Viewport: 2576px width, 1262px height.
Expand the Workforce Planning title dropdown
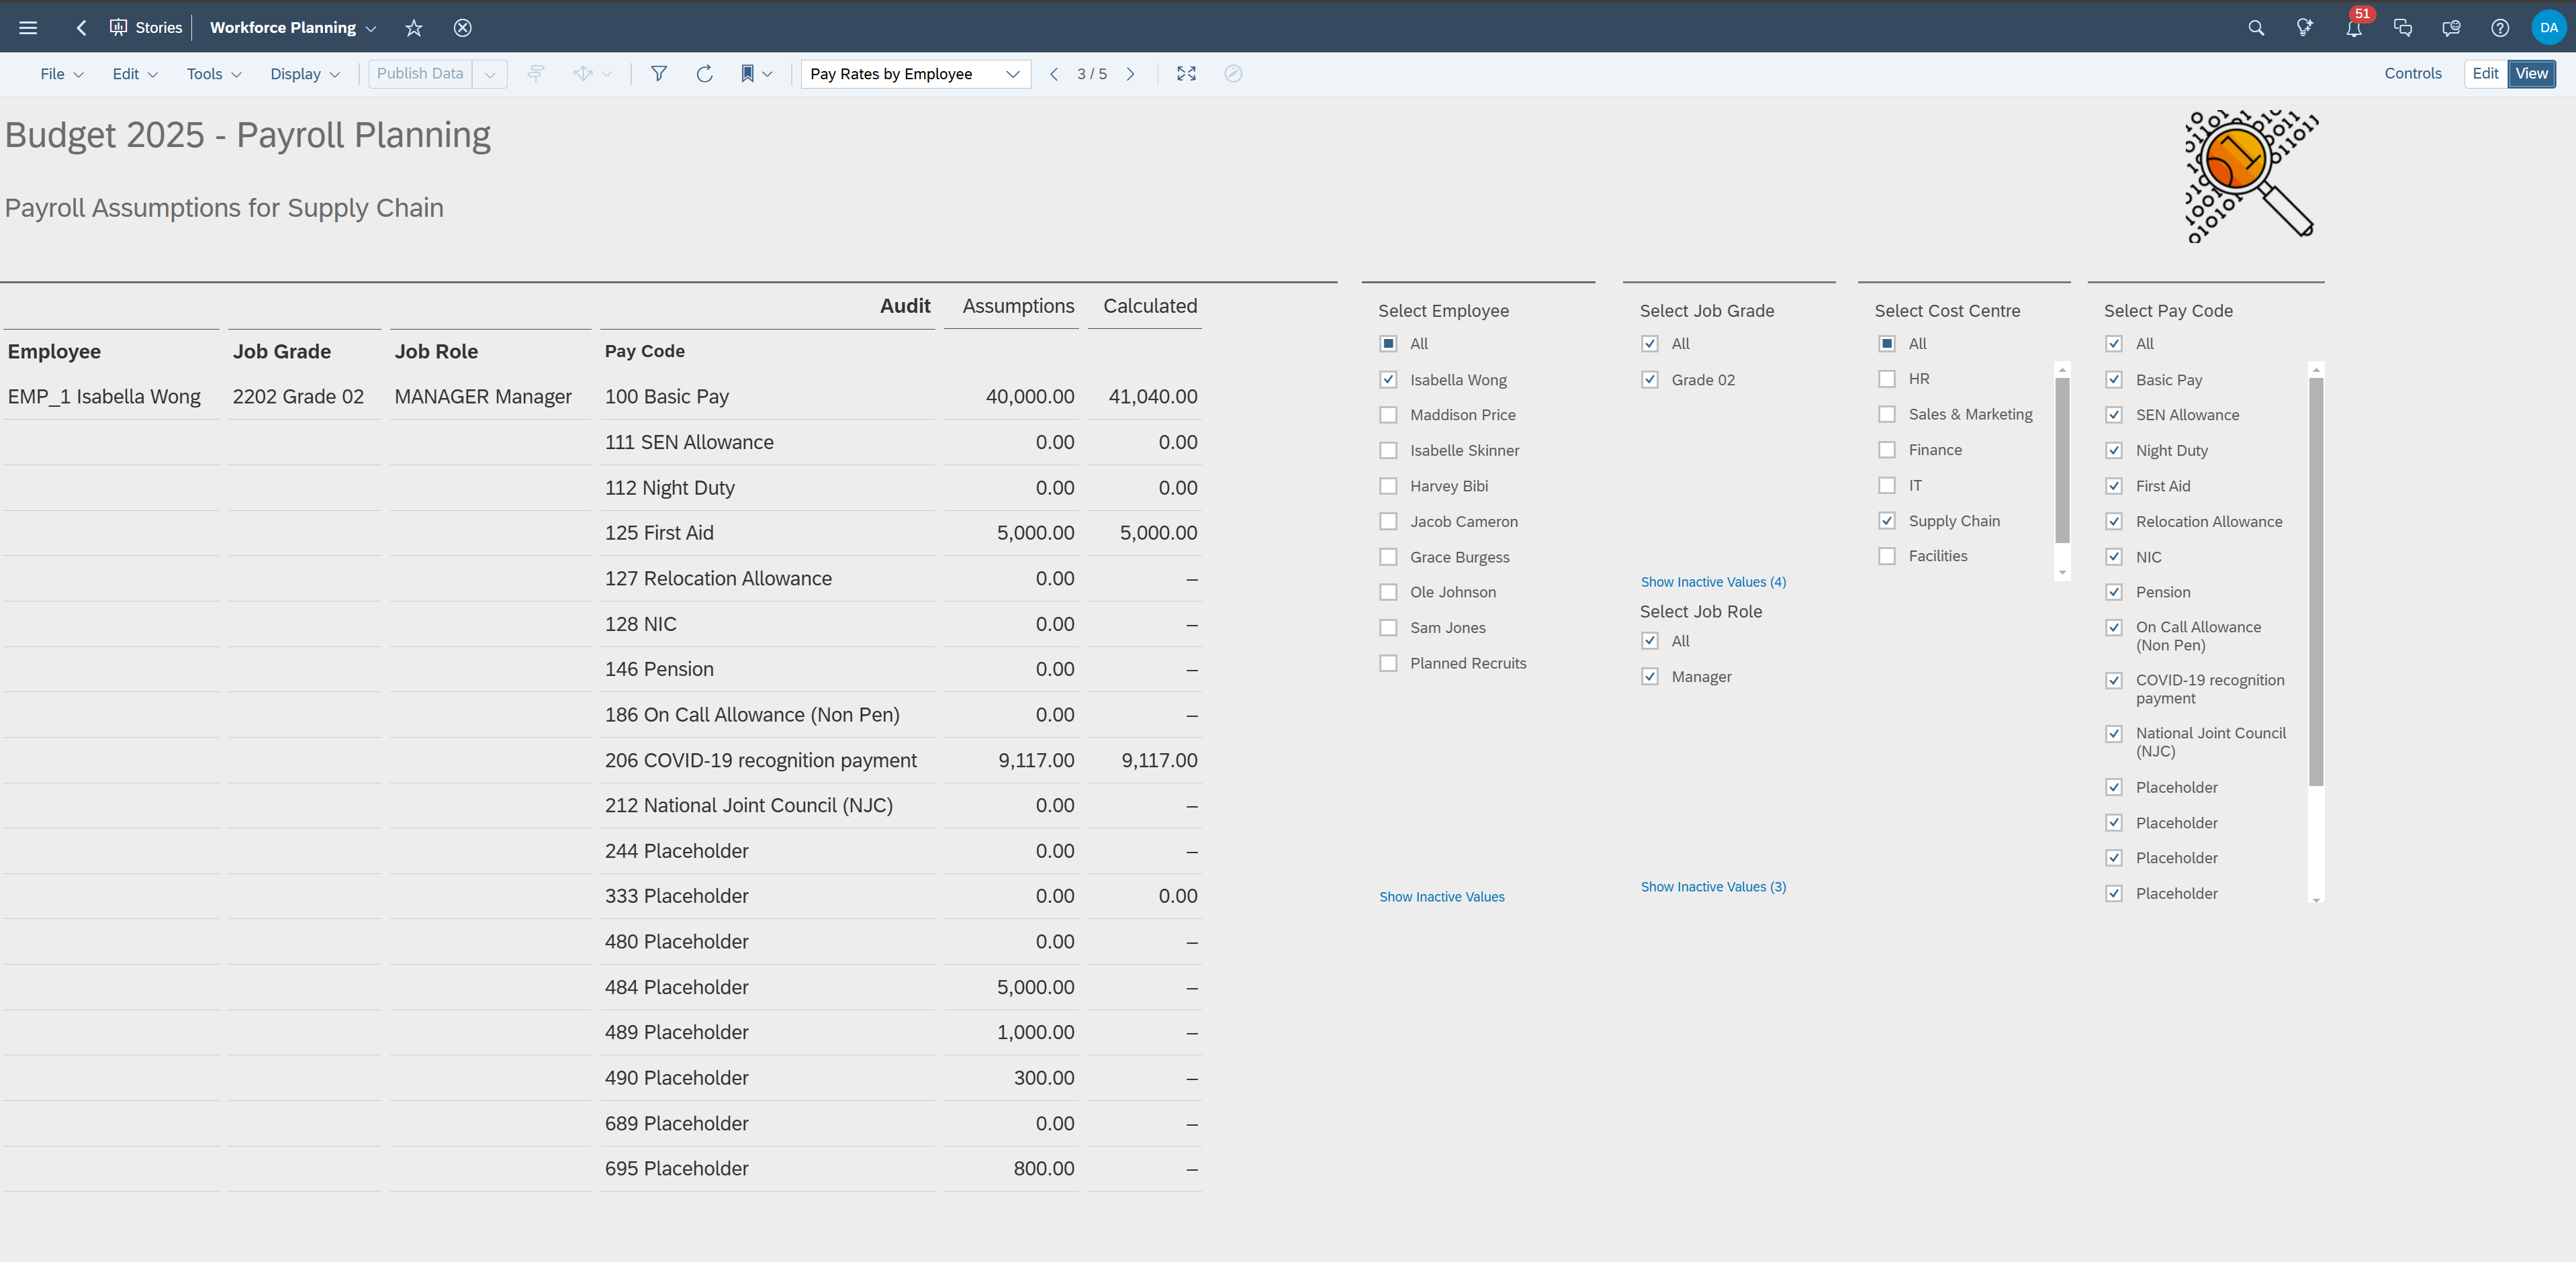tap(371, 28)
